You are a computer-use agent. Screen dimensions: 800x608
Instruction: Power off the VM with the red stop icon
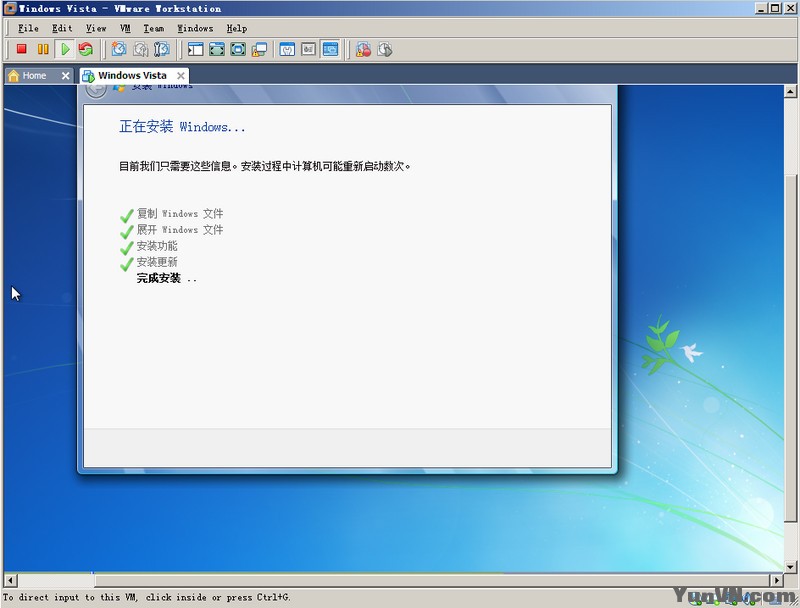(21, 49)
